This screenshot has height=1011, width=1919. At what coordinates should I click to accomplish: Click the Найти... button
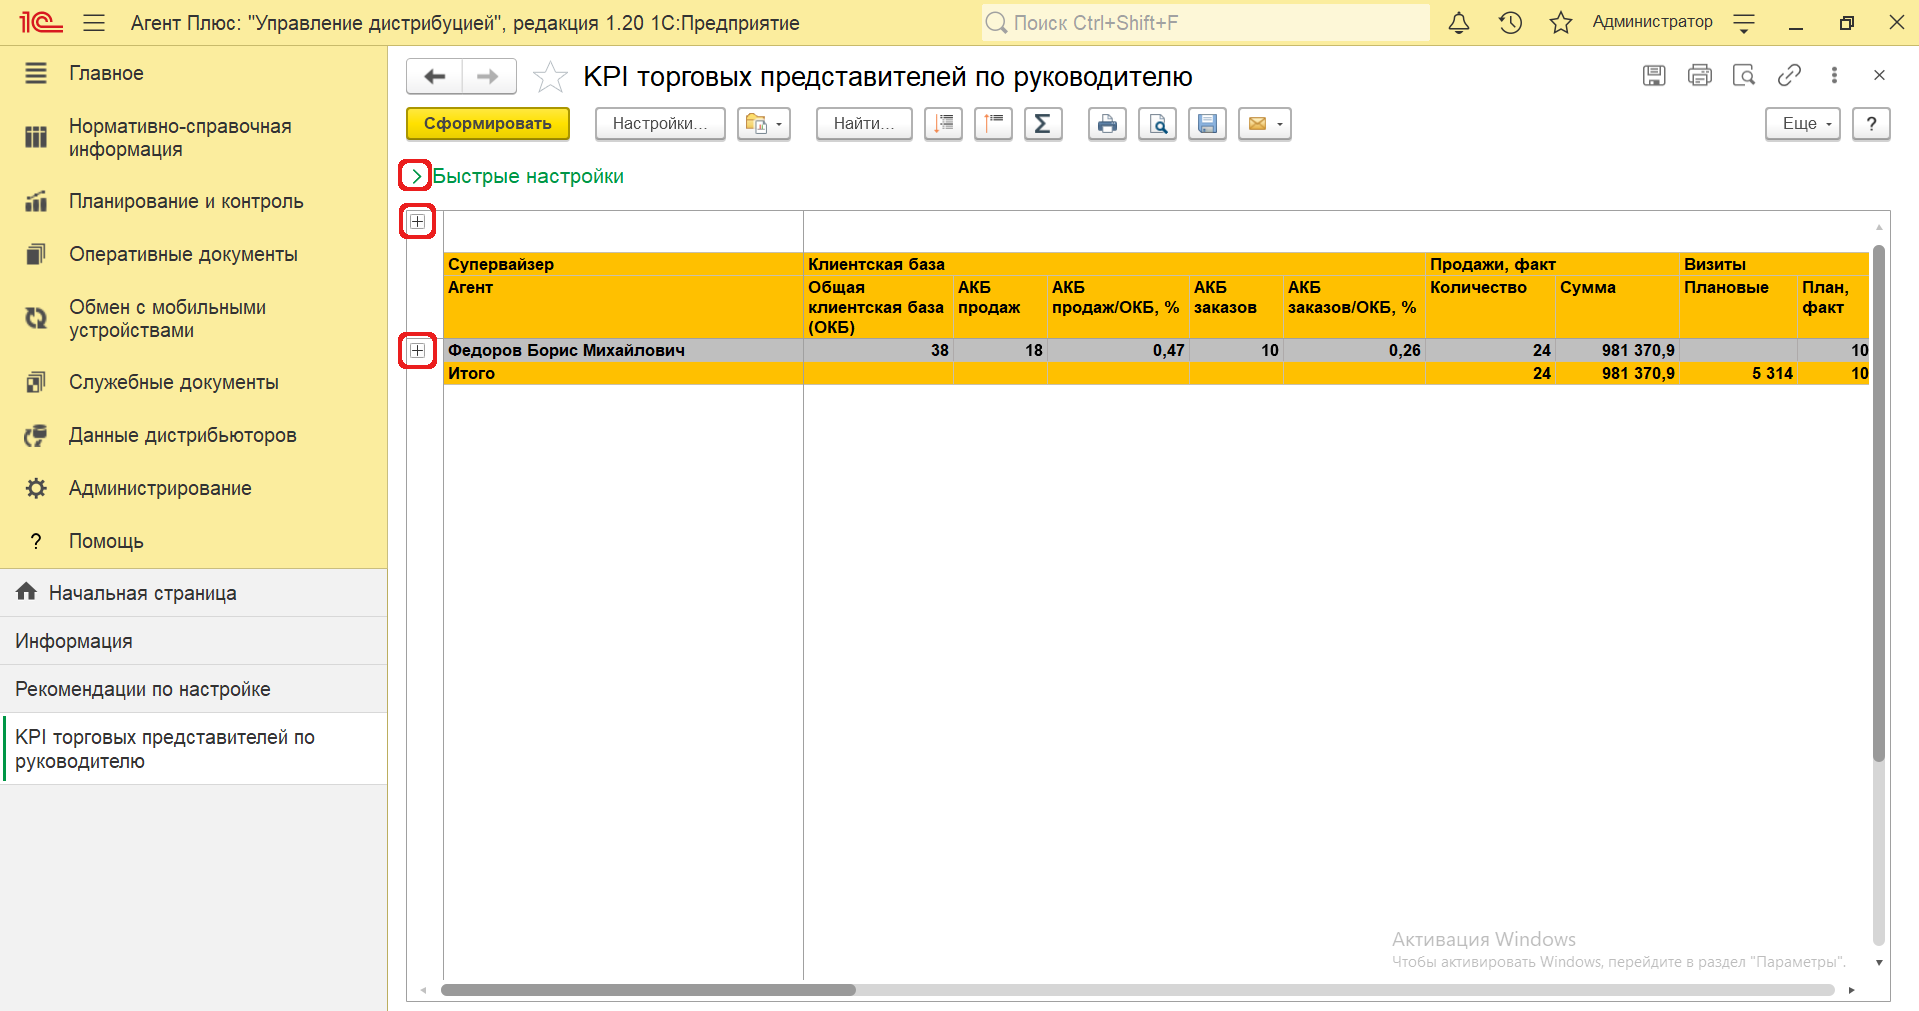(864, 124)
